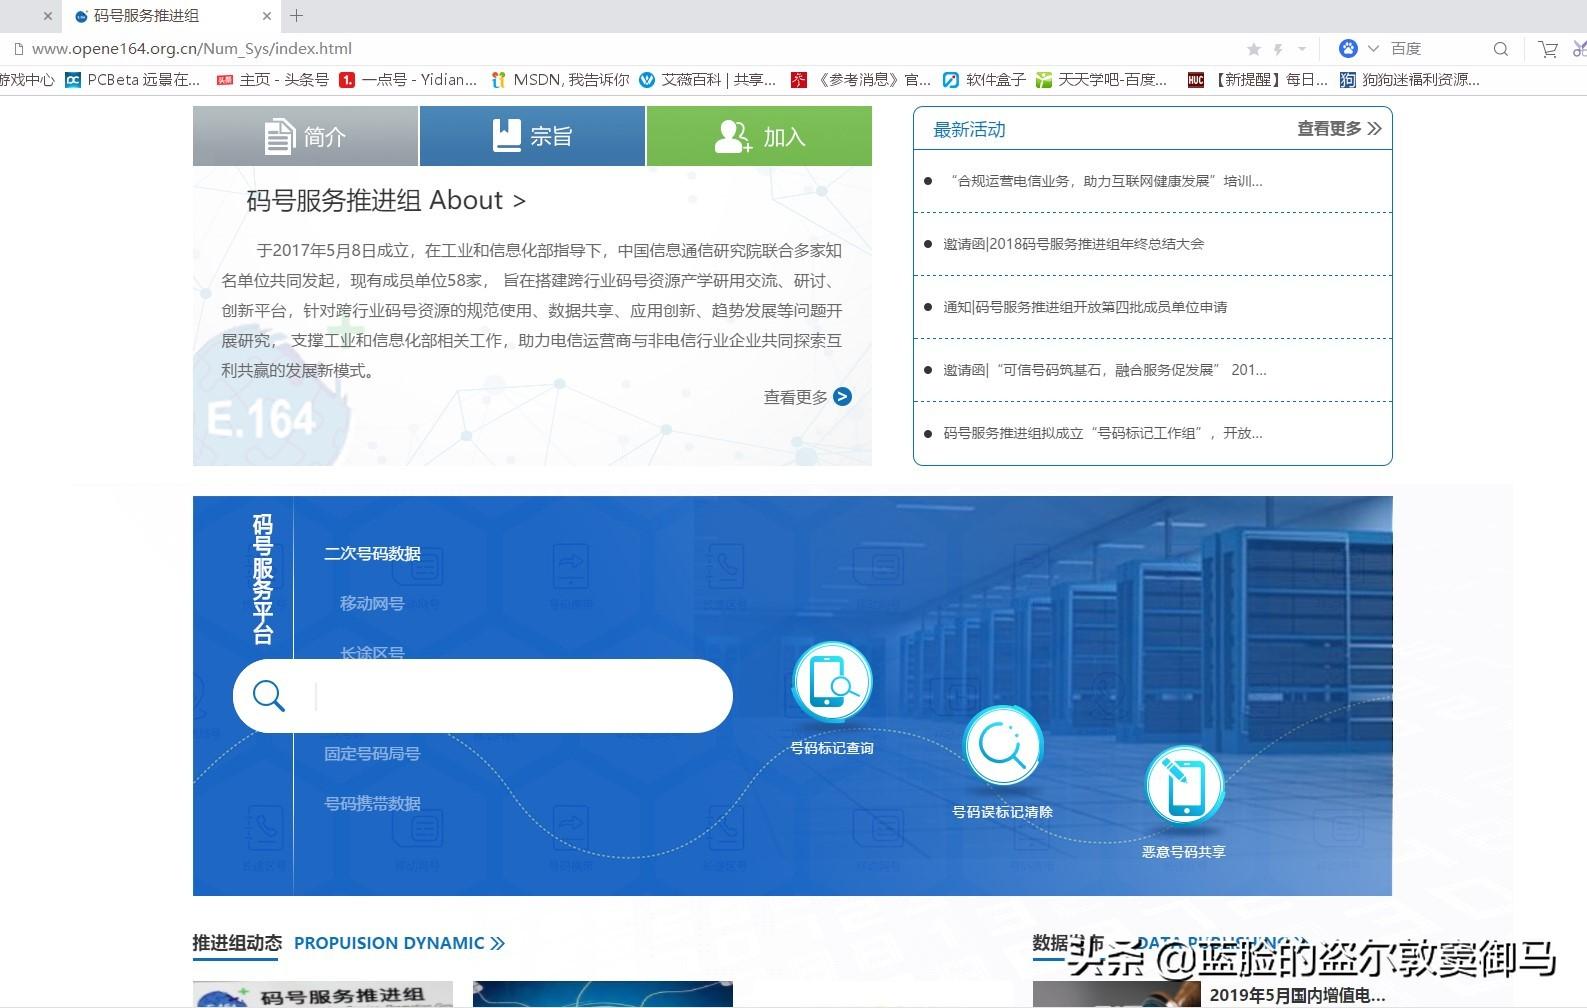Open the address bar dropdown arrow
Image resolution: width=1587 pixels, height=1008 pixels.
tap(1302, 49)
